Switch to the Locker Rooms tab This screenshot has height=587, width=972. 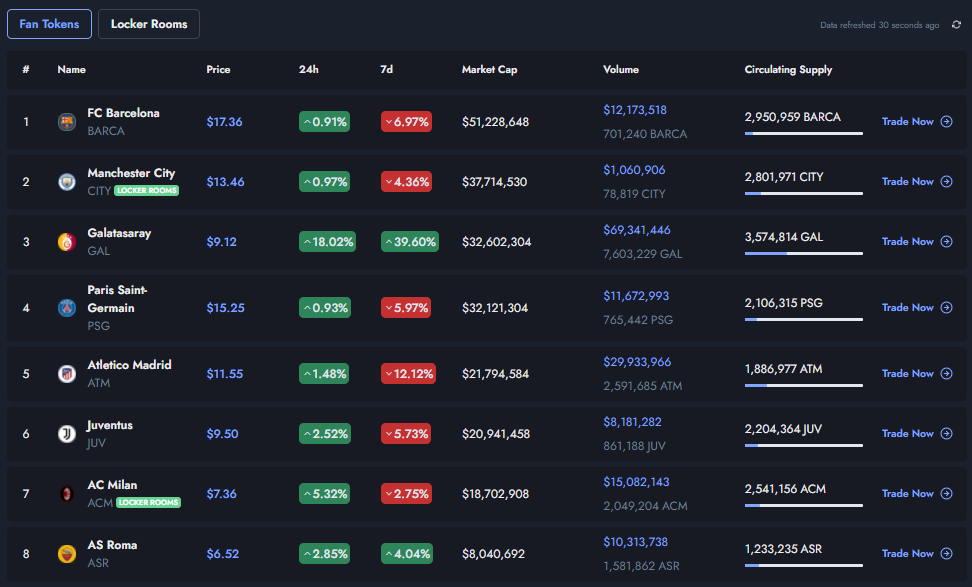(149, 24)
